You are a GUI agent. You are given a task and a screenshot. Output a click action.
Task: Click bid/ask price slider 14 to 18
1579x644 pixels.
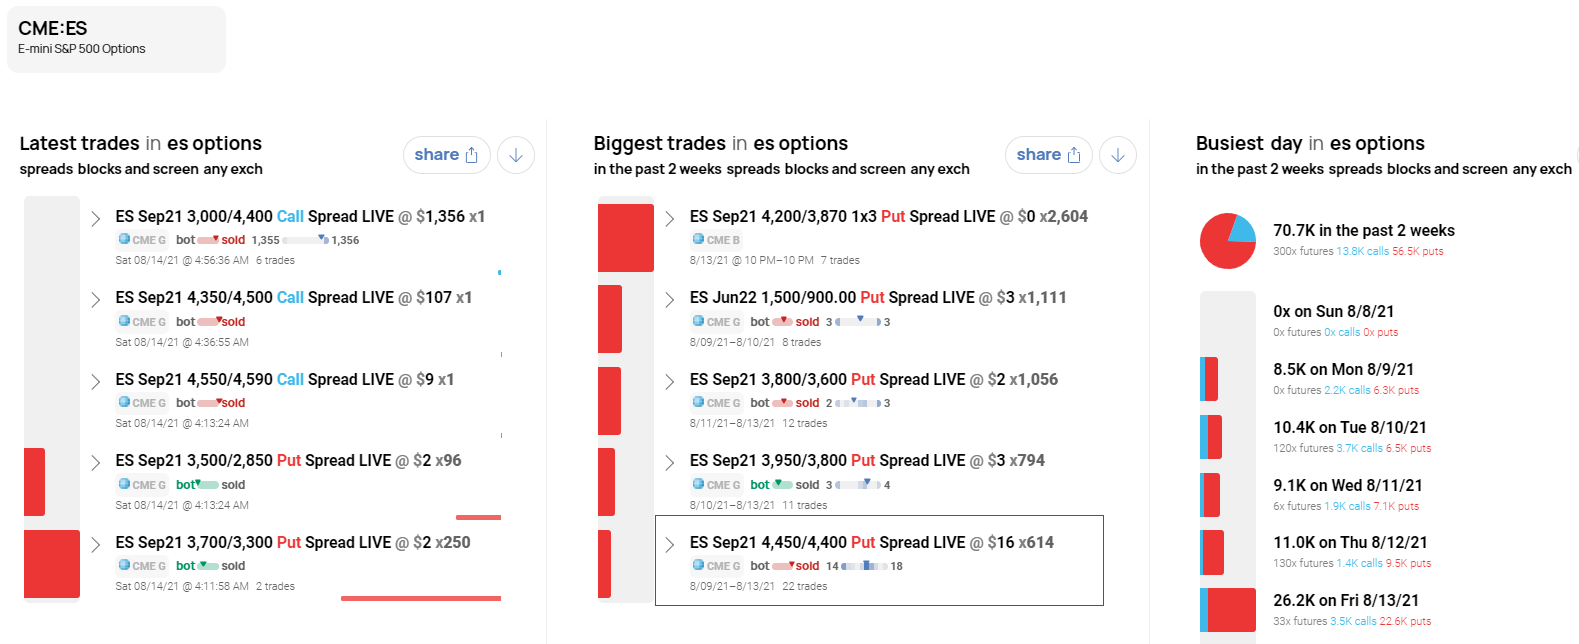coord(864,566)
